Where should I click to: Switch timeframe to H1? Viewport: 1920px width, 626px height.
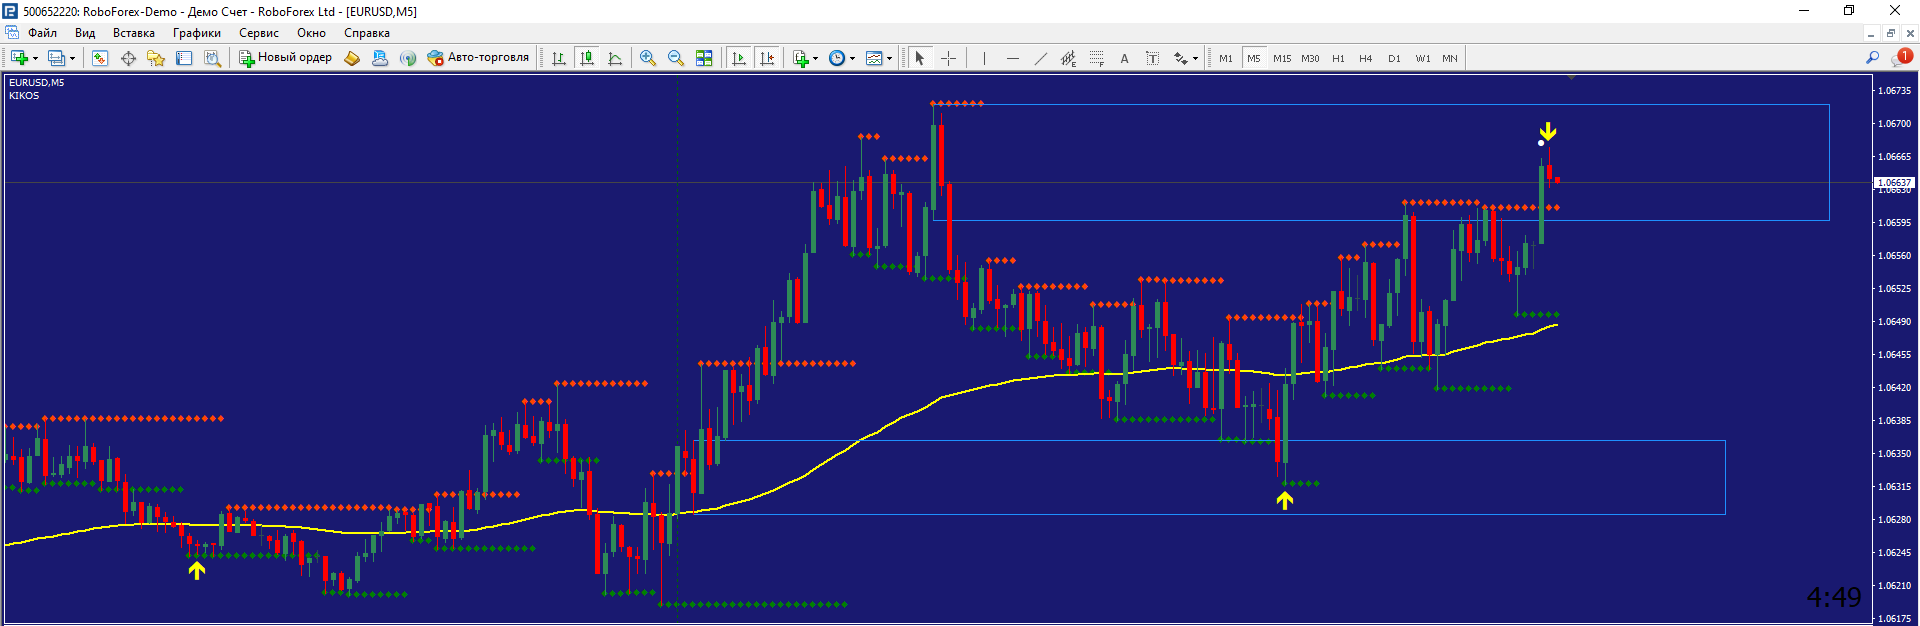coord(1338,58)
